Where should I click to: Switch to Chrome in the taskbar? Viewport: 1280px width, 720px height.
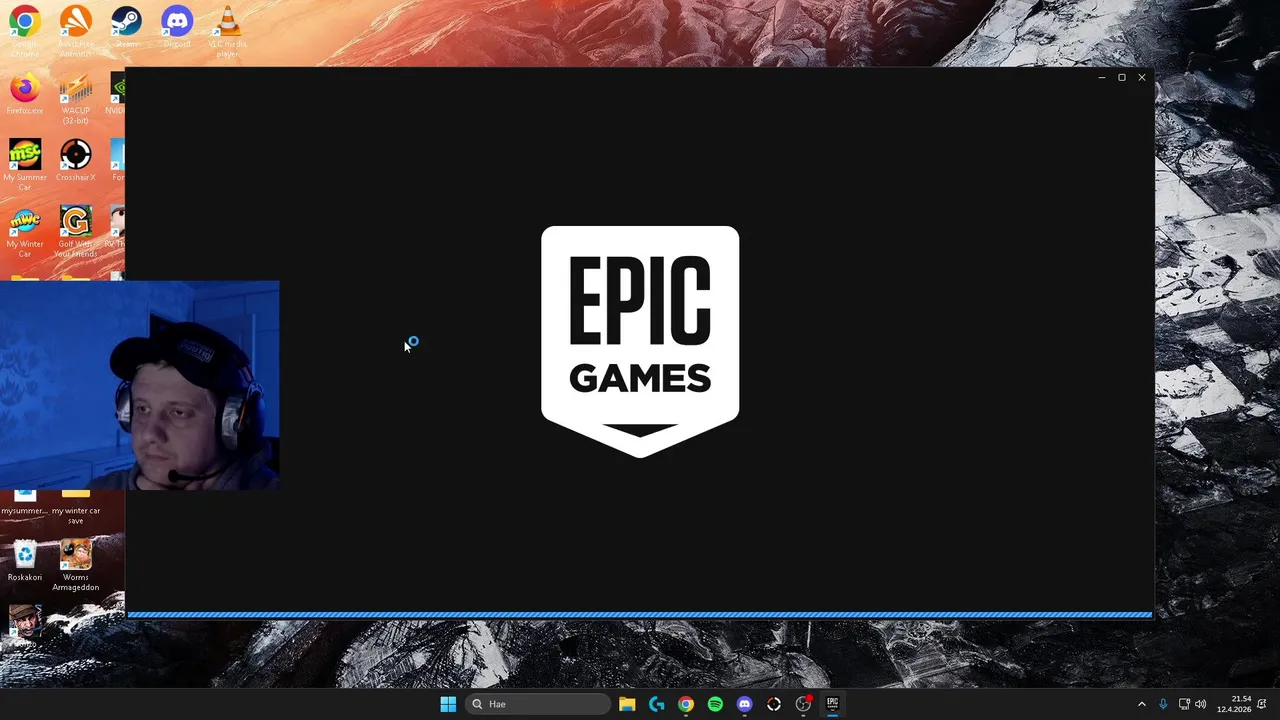pyautogui.click(x=685, y=704)
